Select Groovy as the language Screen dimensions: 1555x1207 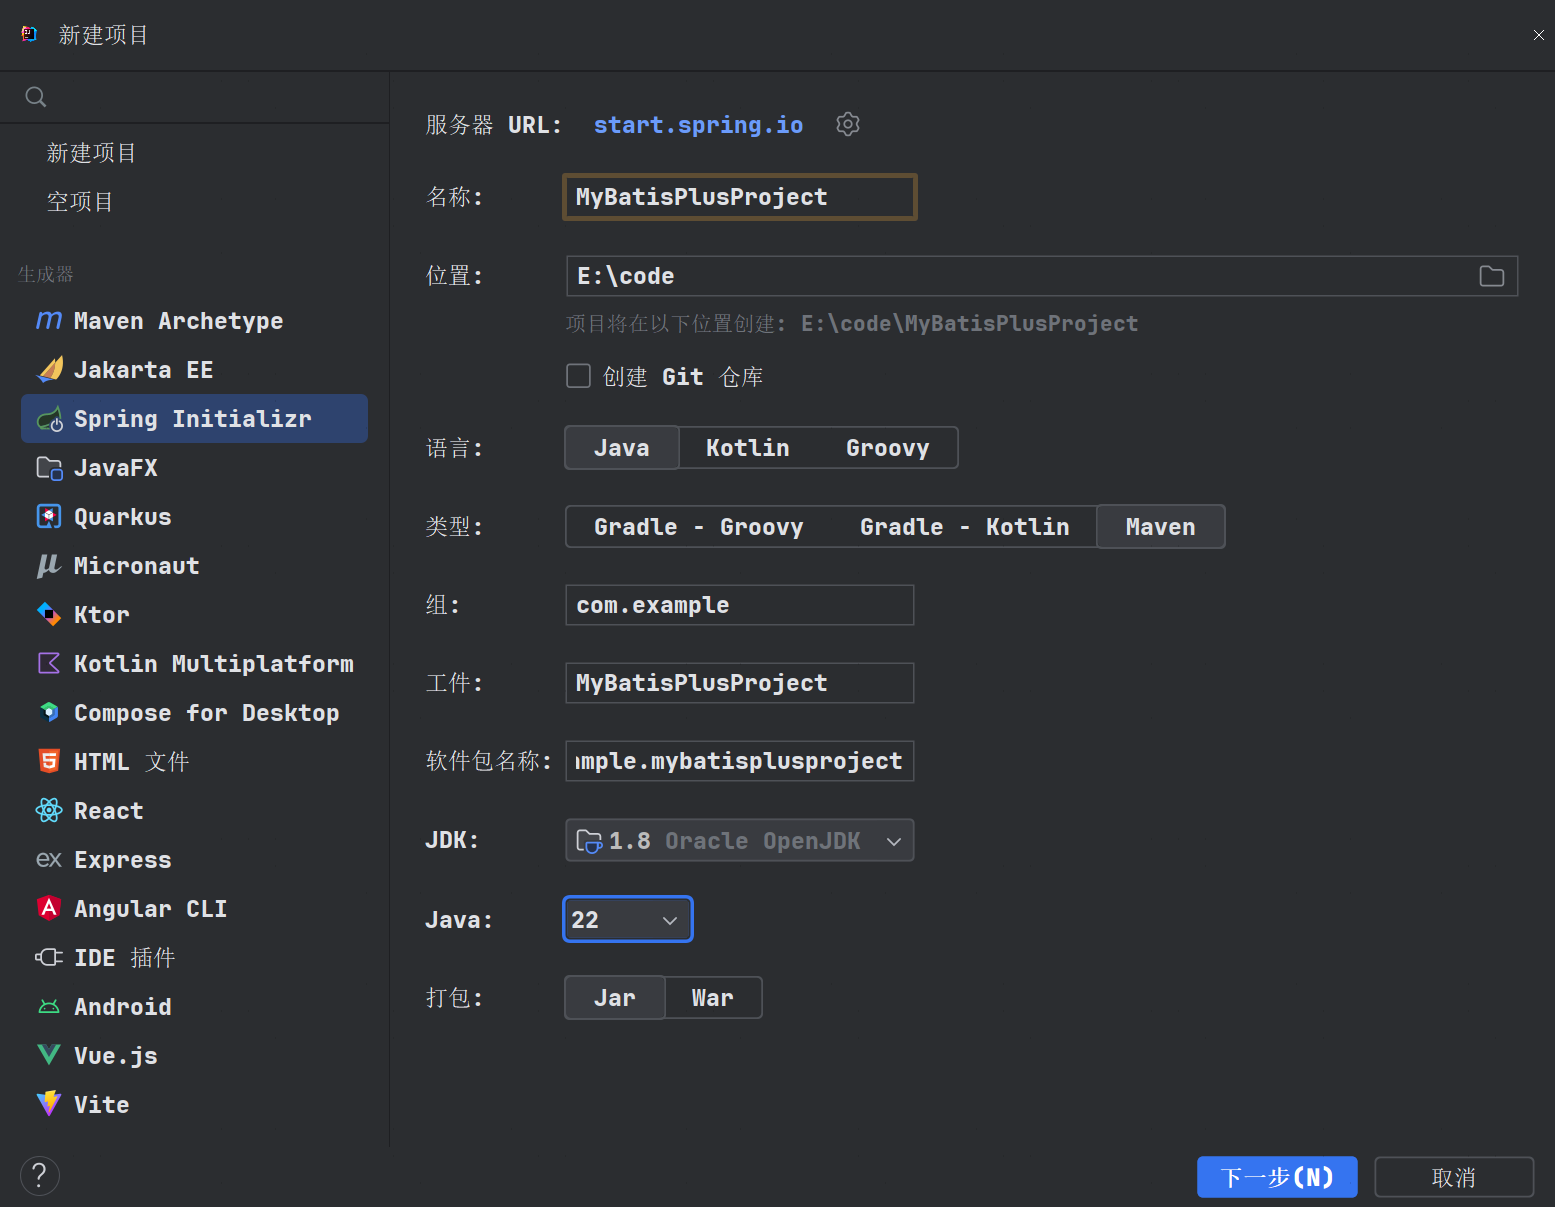(888, 448)
